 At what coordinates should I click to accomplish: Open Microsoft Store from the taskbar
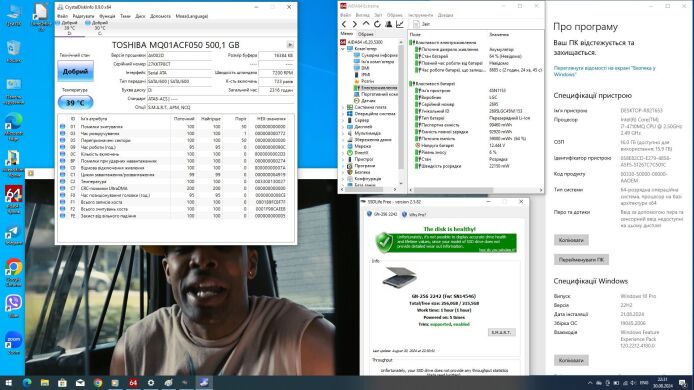point(62,382)
